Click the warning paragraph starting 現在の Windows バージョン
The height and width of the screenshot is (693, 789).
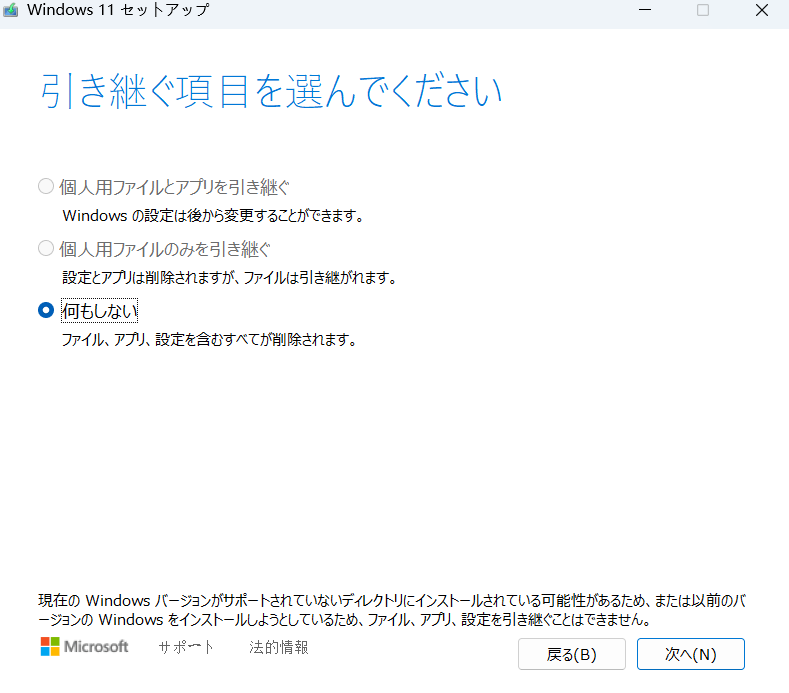tap(392, 609)
